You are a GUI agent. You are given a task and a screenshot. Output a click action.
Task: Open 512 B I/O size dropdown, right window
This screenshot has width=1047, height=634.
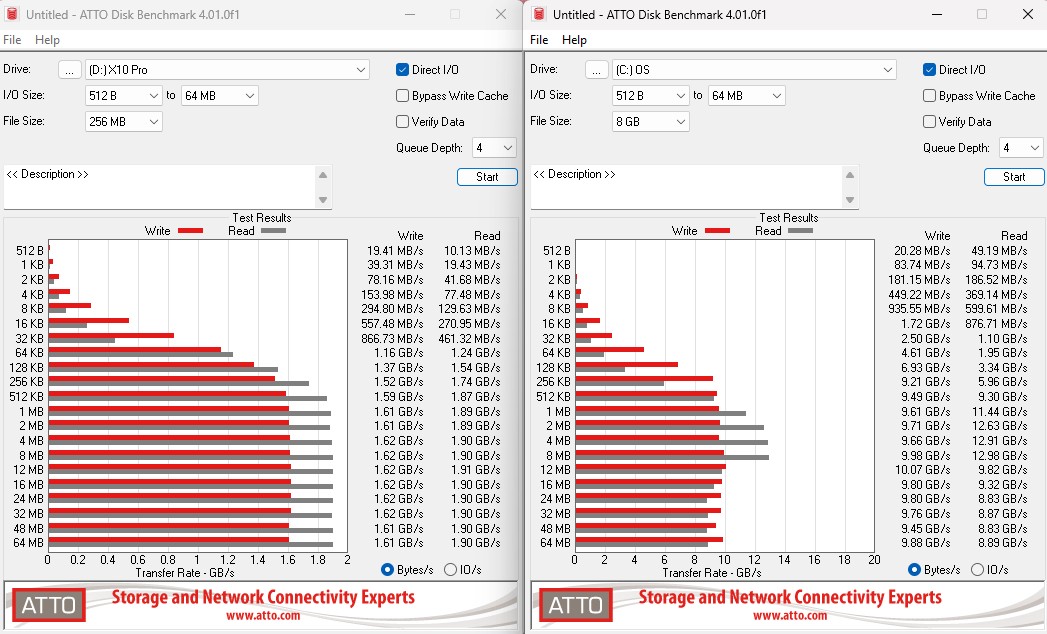click(650, 96)
